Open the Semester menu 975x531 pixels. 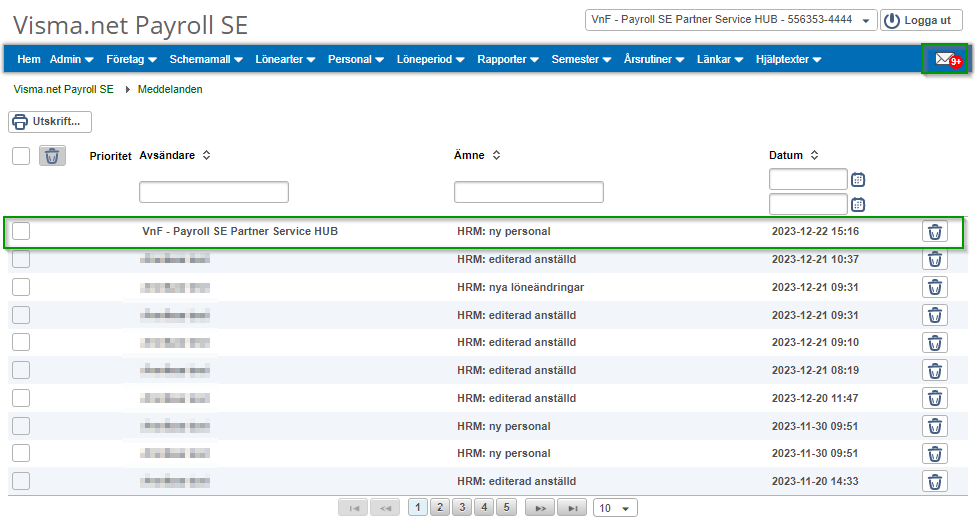click(581, 60)
